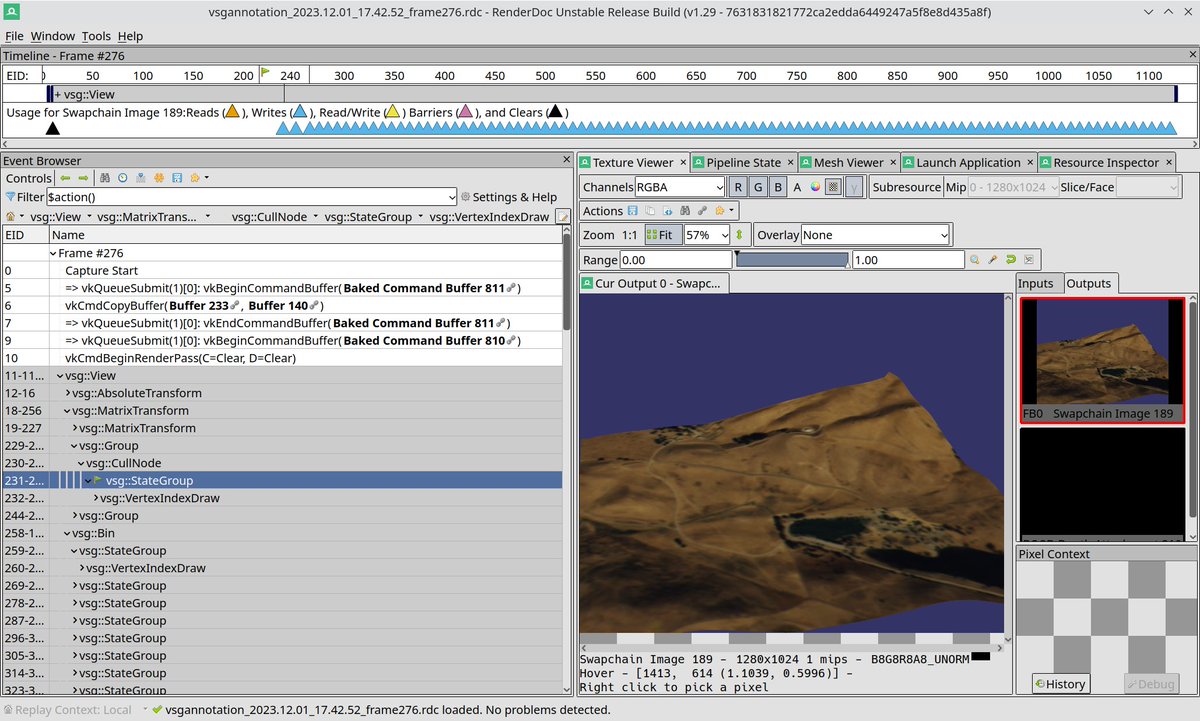Screen dimensions: 1200x721
Task: Click the open-texture-list icon beside copy icon
Action: pos(668,211)
